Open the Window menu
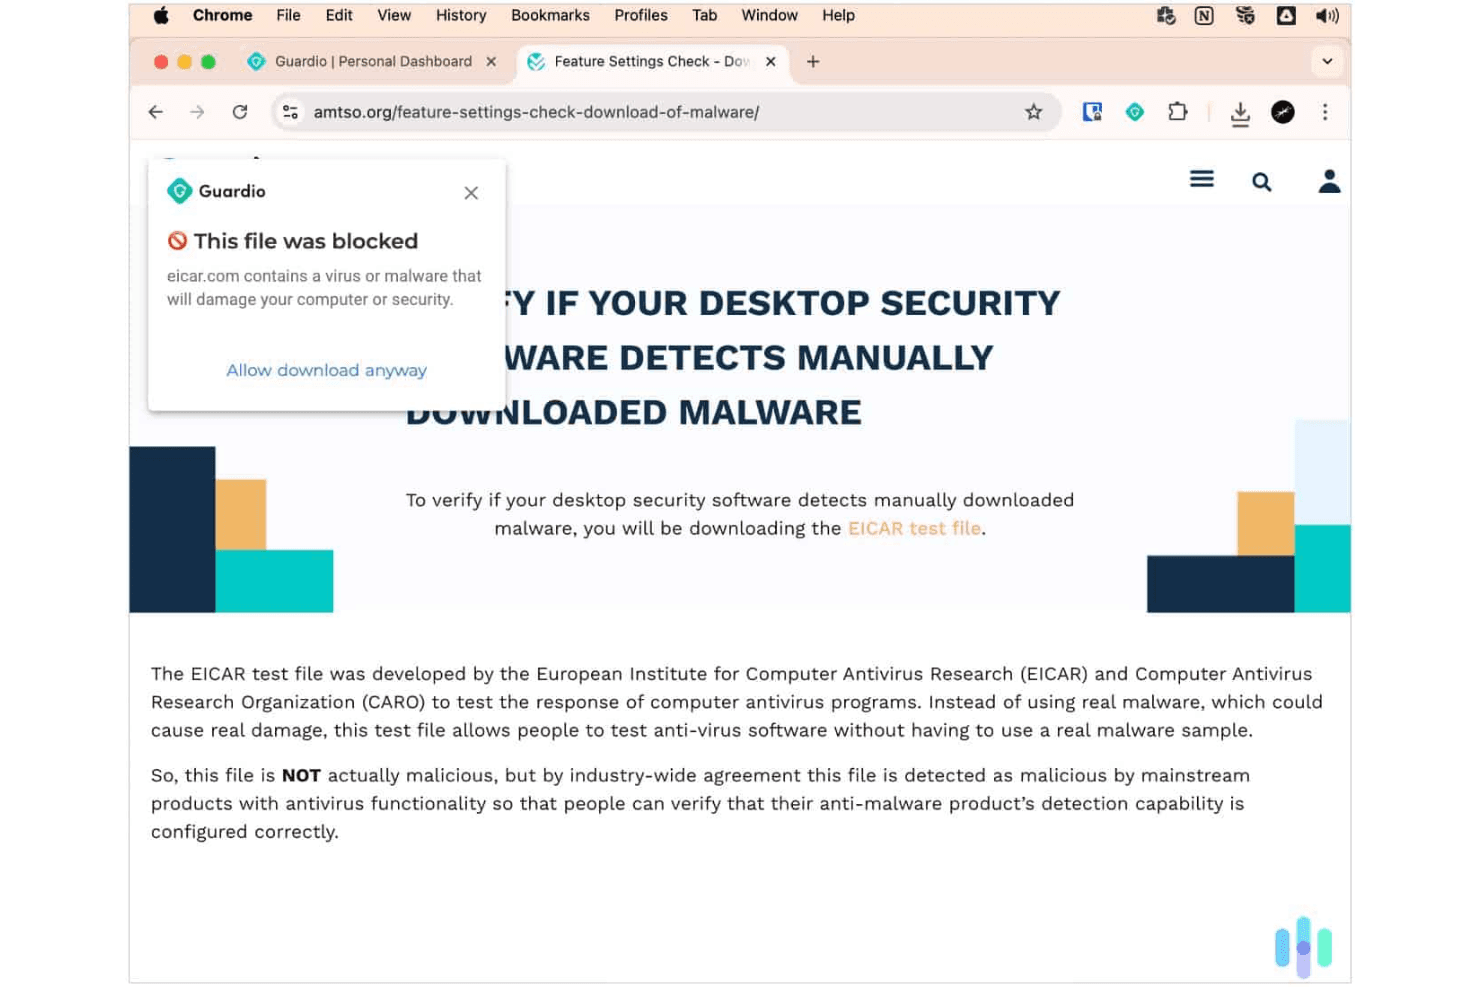Image resolution: width=1480 pixels, height=987 pixels. click(x=769, y=15)
